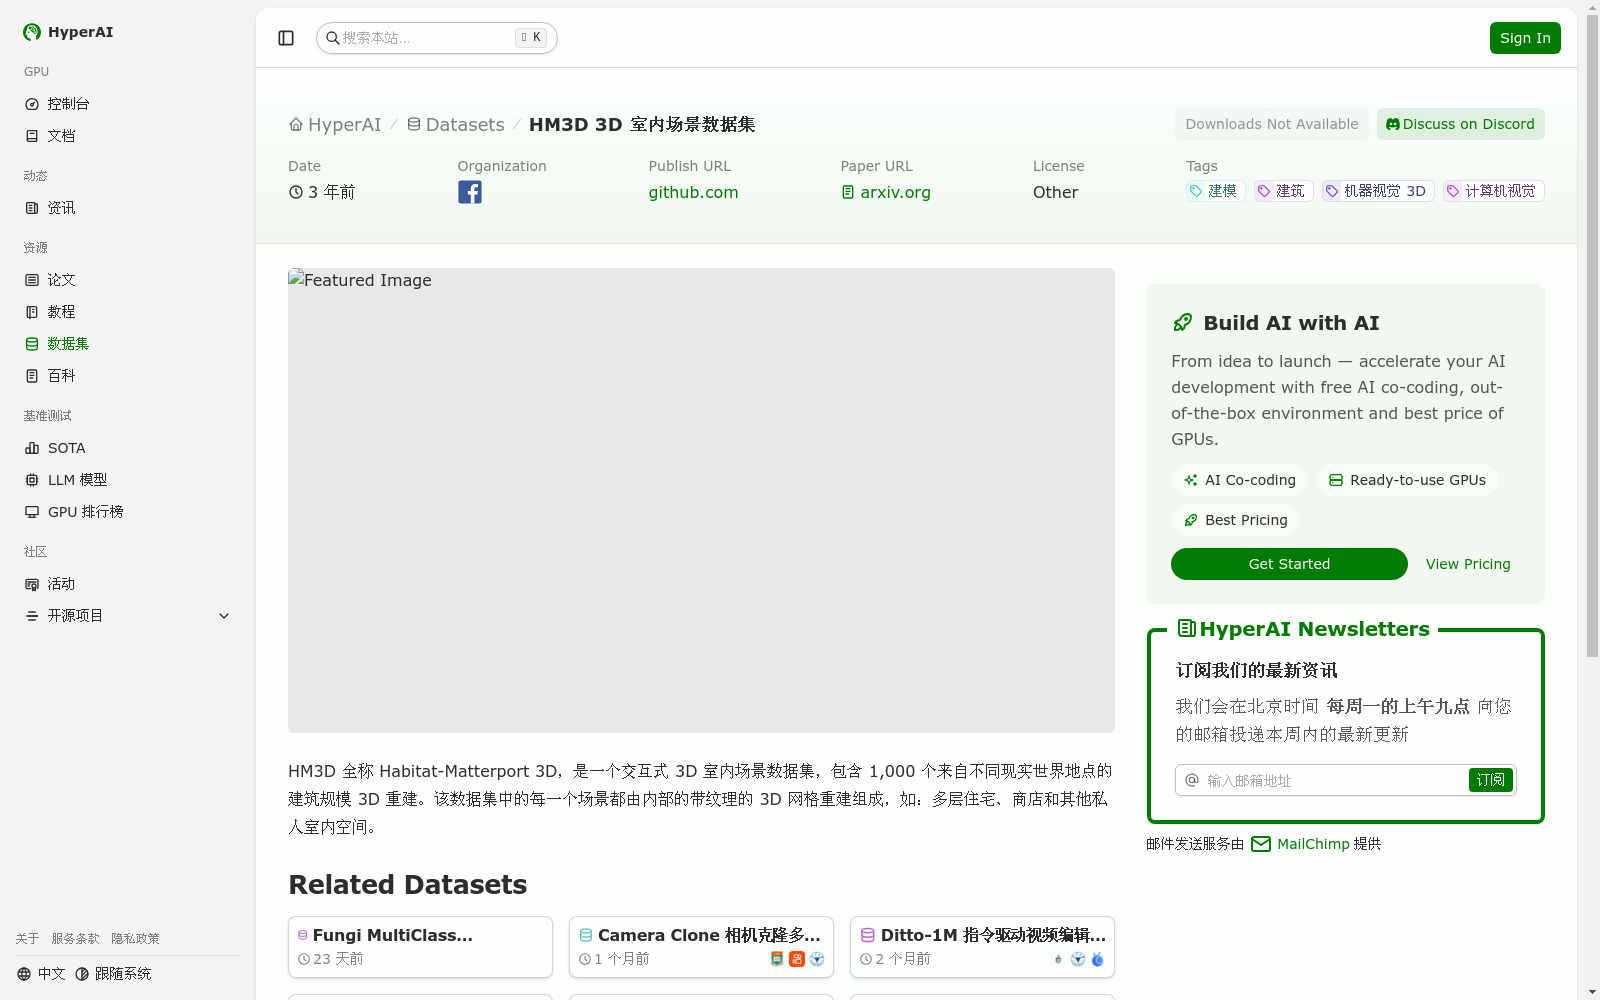Open Fungi MultiClass dataset card

click(420, 947)
